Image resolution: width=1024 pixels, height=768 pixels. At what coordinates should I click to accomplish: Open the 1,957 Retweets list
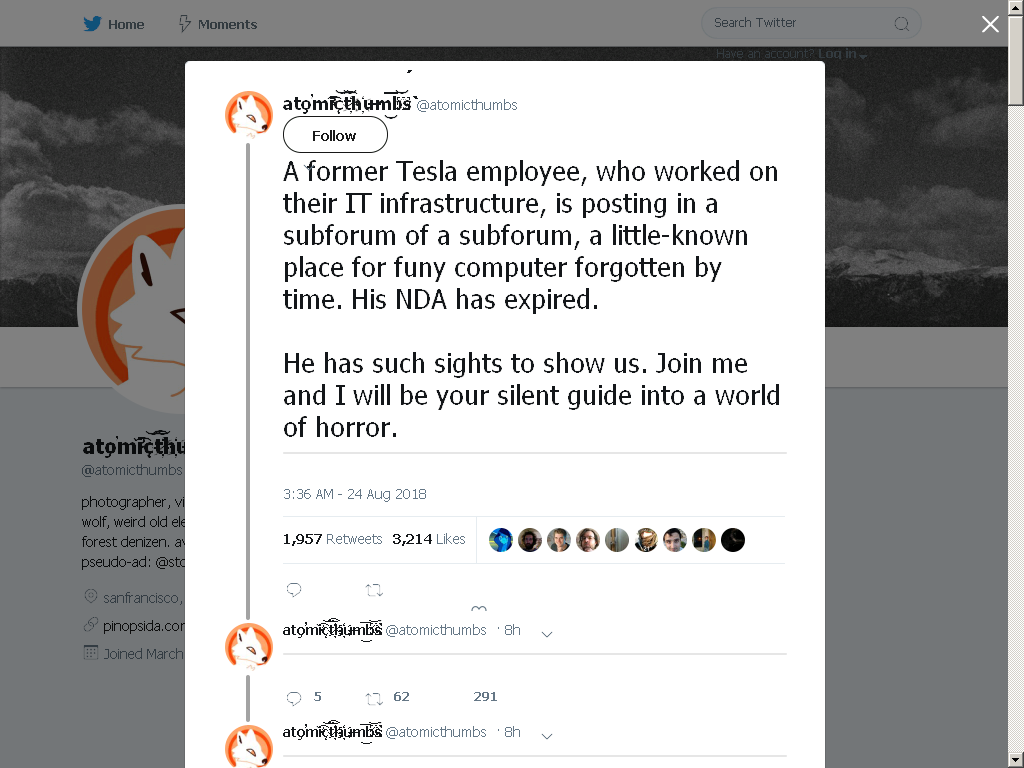point(332,539)
